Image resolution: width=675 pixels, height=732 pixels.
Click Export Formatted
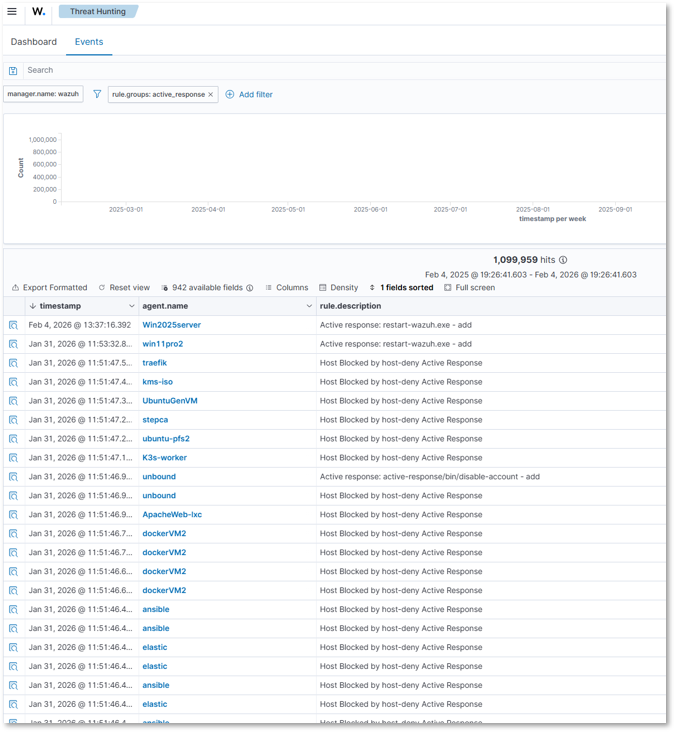coord(49,288)
